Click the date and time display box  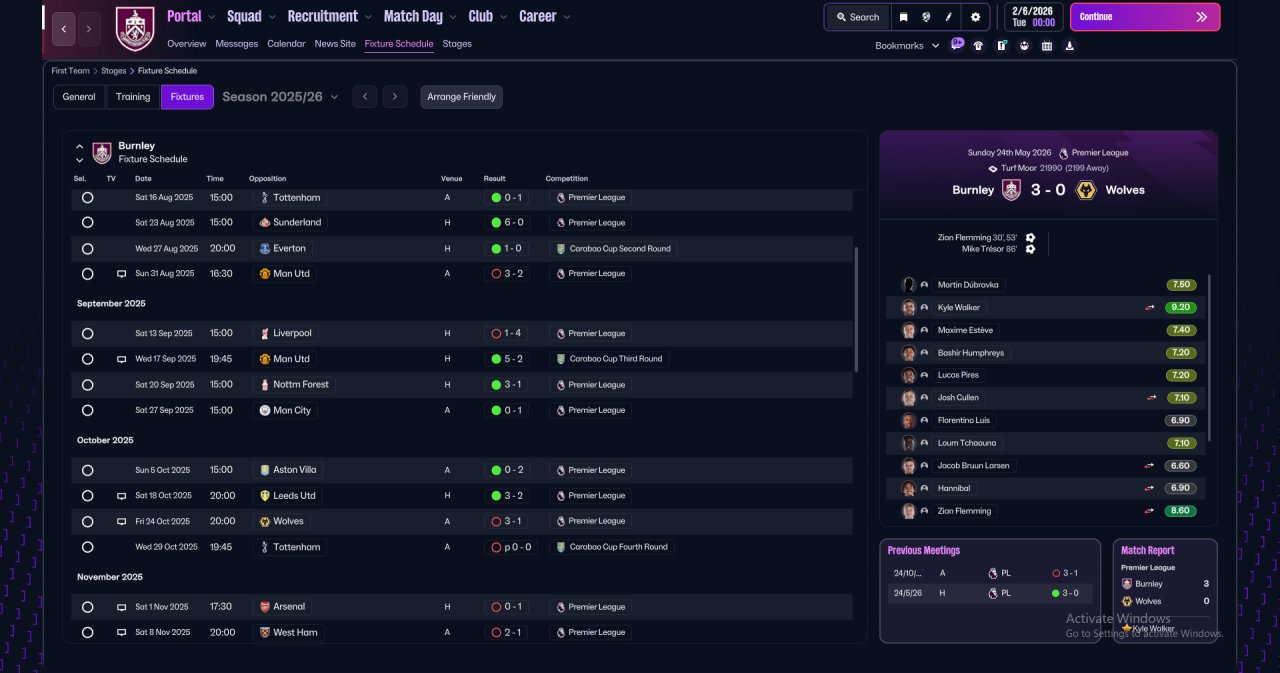point(1034,17)
